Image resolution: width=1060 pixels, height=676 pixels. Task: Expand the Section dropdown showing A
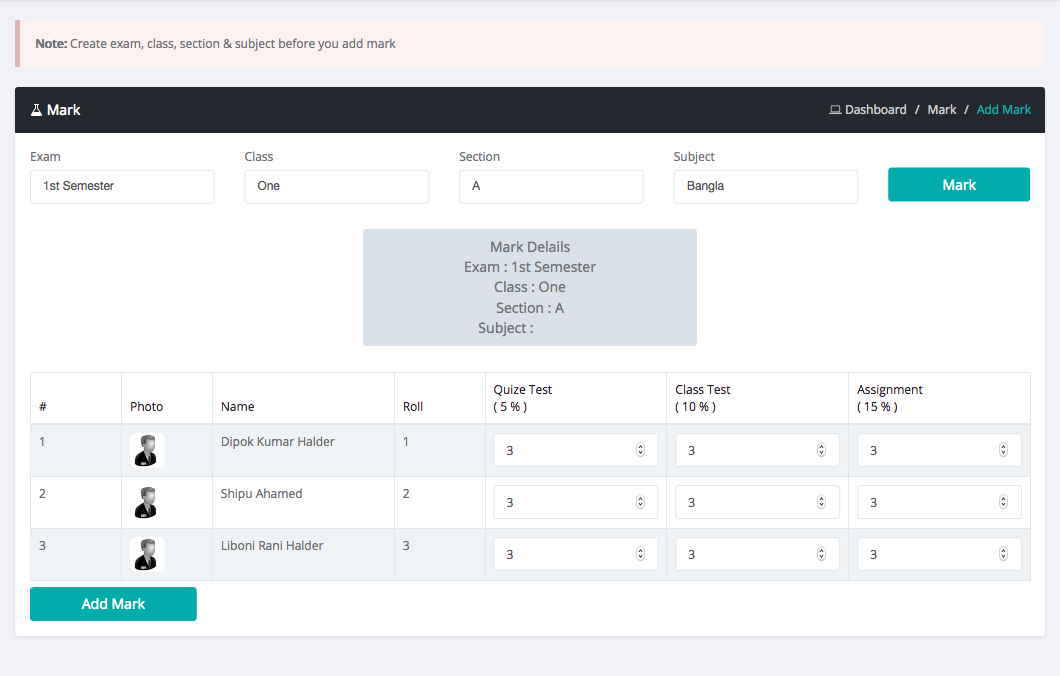point(551,186)
